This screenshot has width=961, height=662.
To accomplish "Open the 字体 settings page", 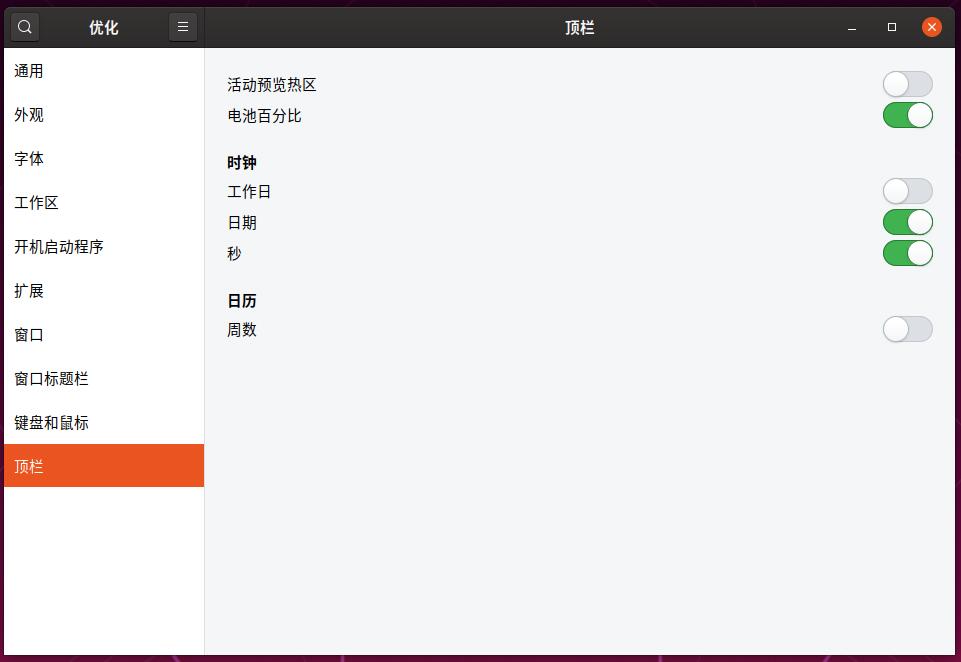I will [104, 159].
